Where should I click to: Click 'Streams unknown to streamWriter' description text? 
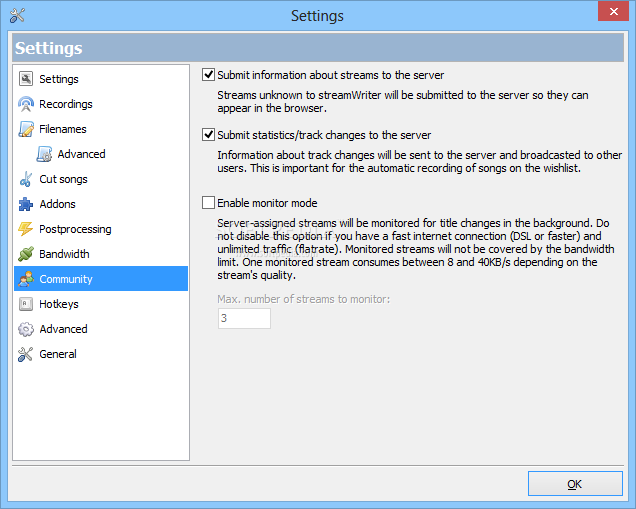click(403, 101)
